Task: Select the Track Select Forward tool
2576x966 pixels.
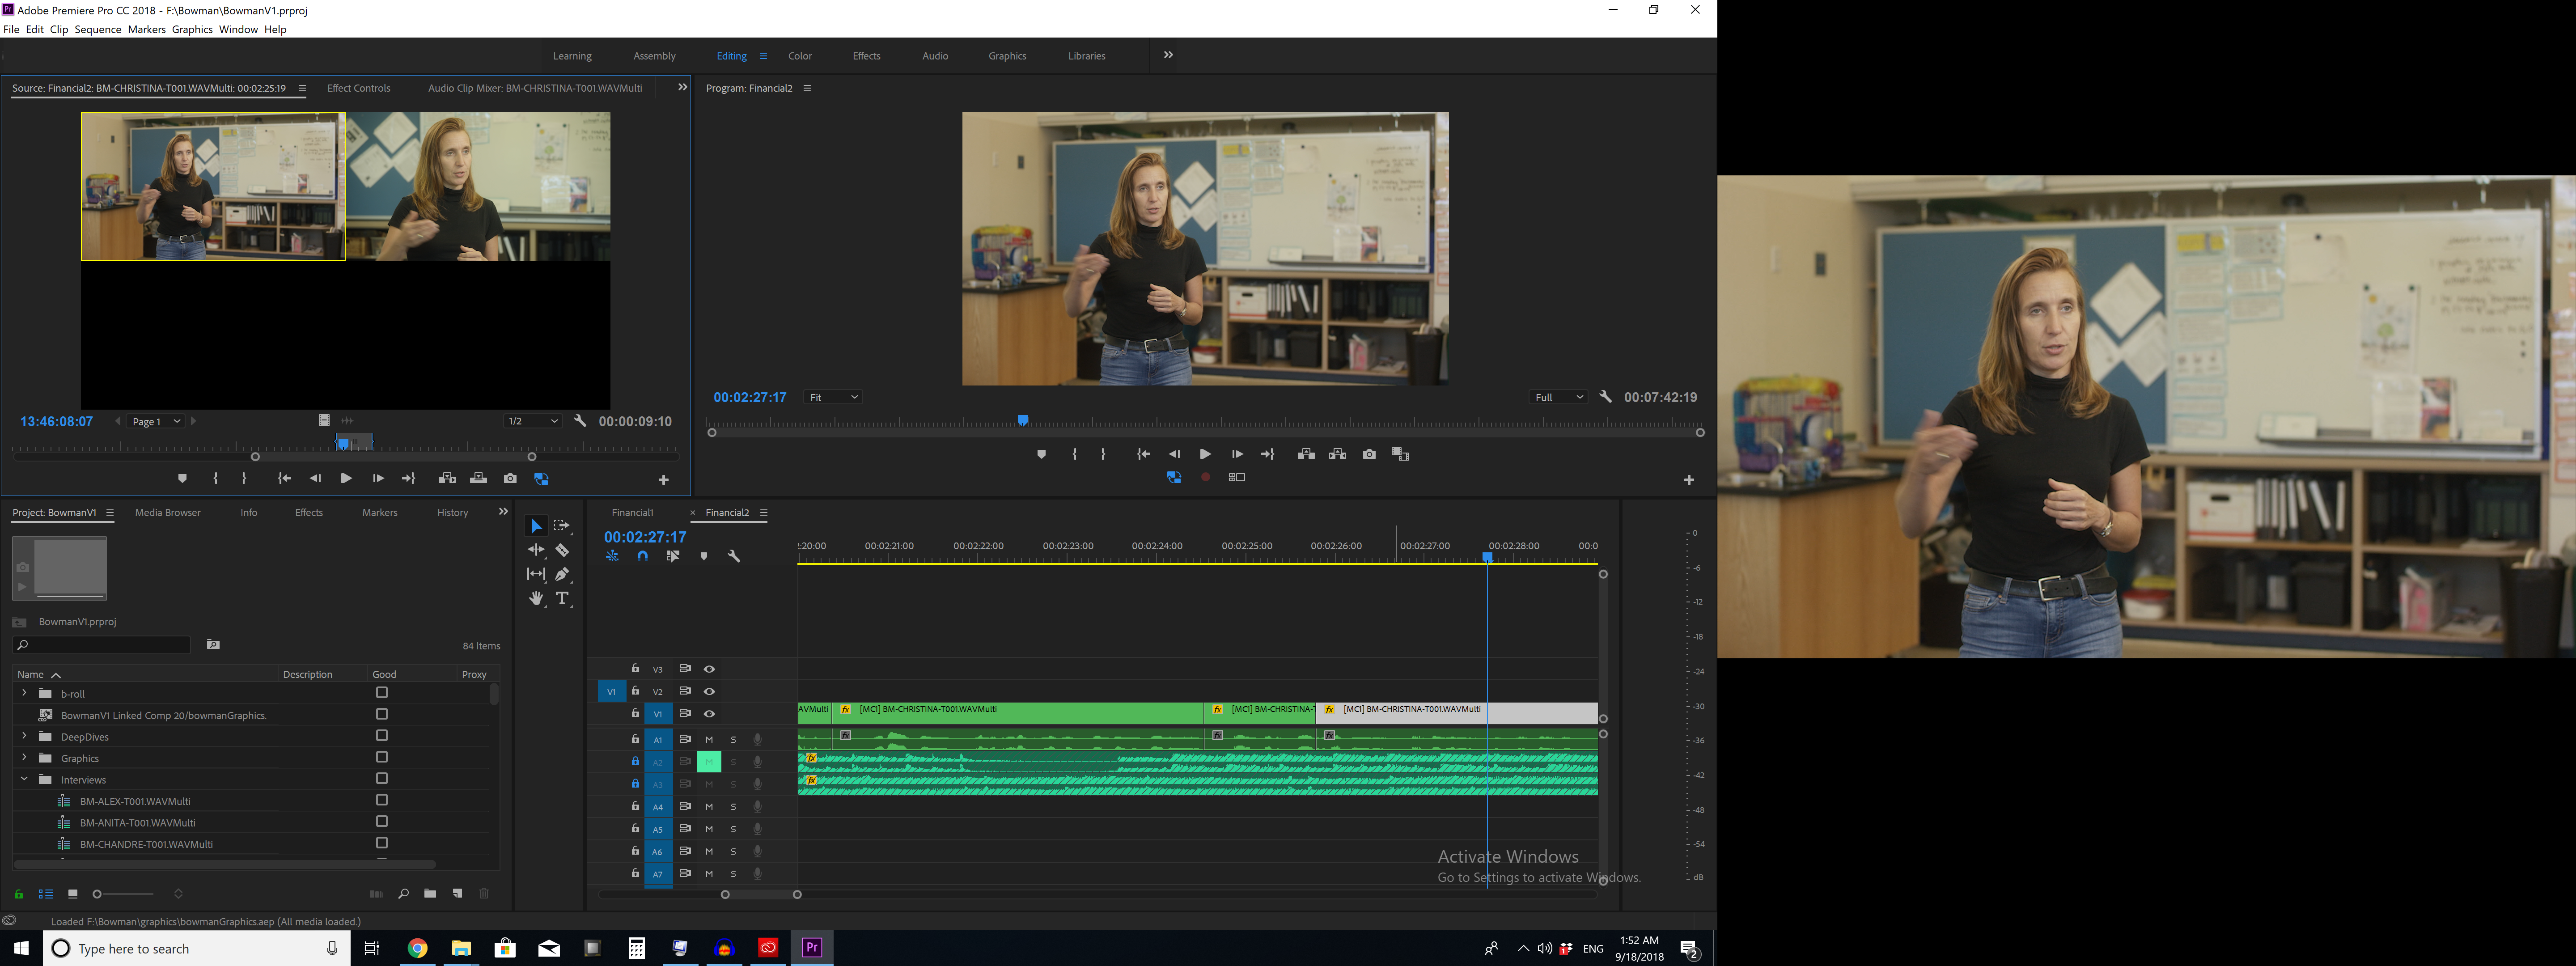Action: (562, 526)
